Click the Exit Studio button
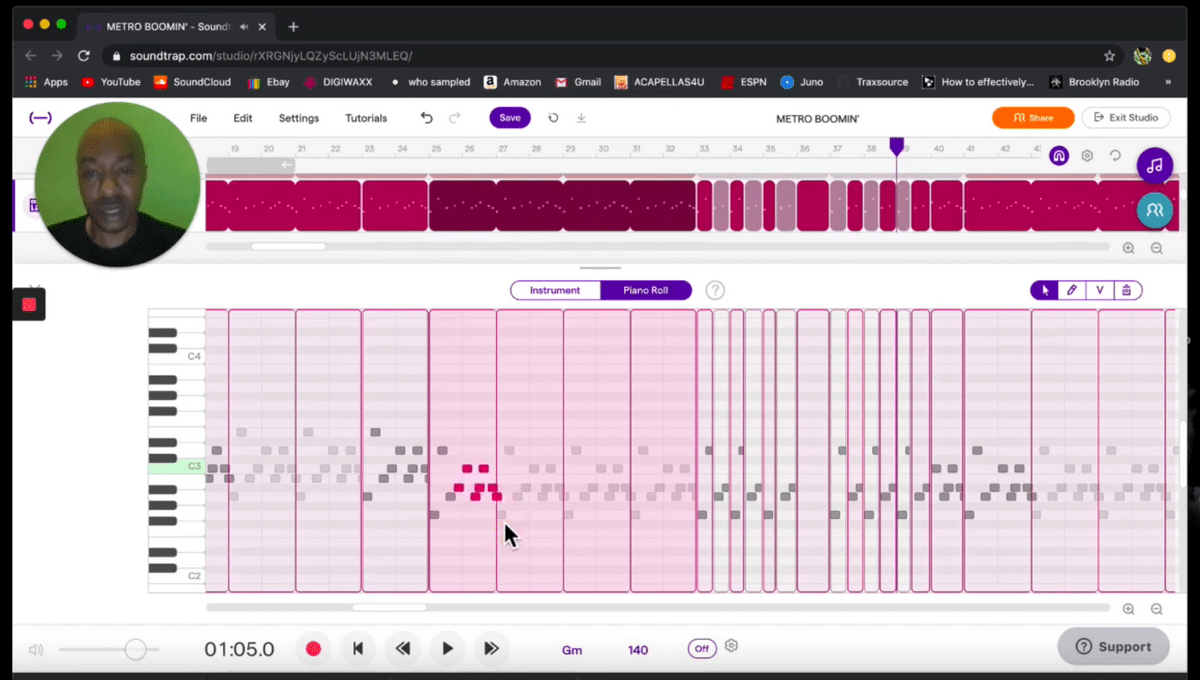The width and height of the screenshot is (1200, 680). [x=1126, y=118]
